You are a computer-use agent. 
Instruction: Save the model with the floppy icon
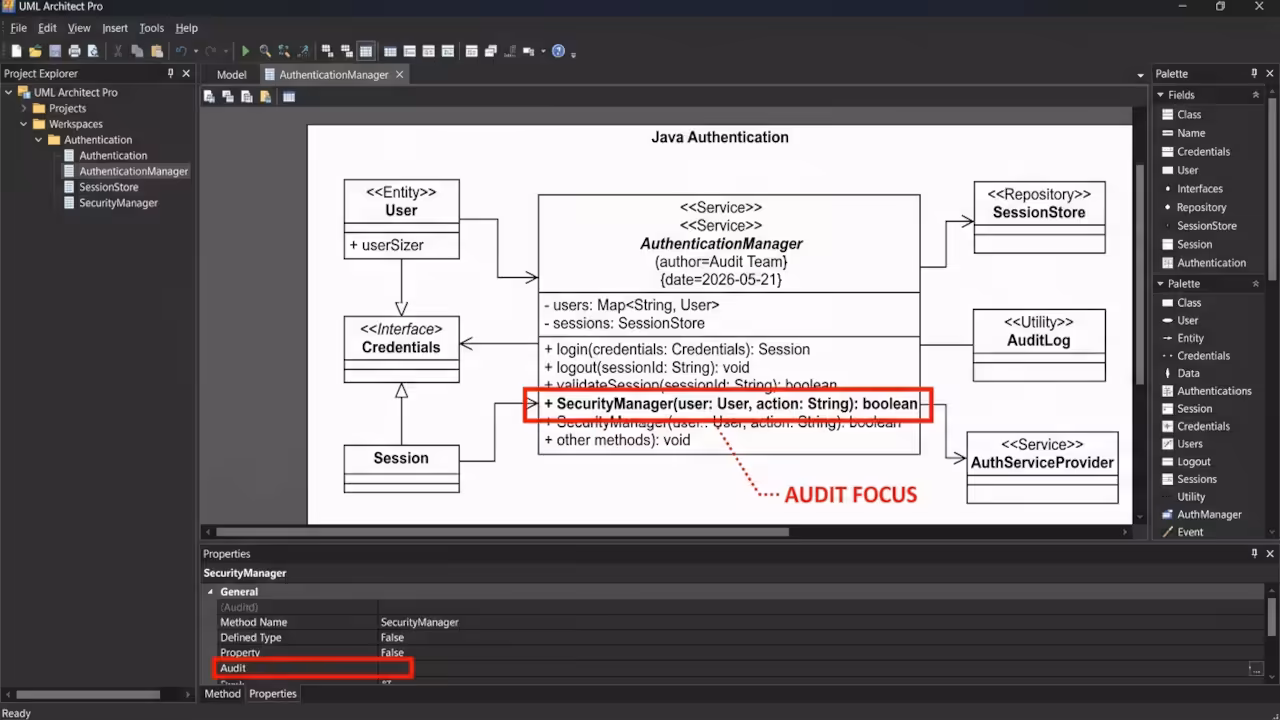55,51
